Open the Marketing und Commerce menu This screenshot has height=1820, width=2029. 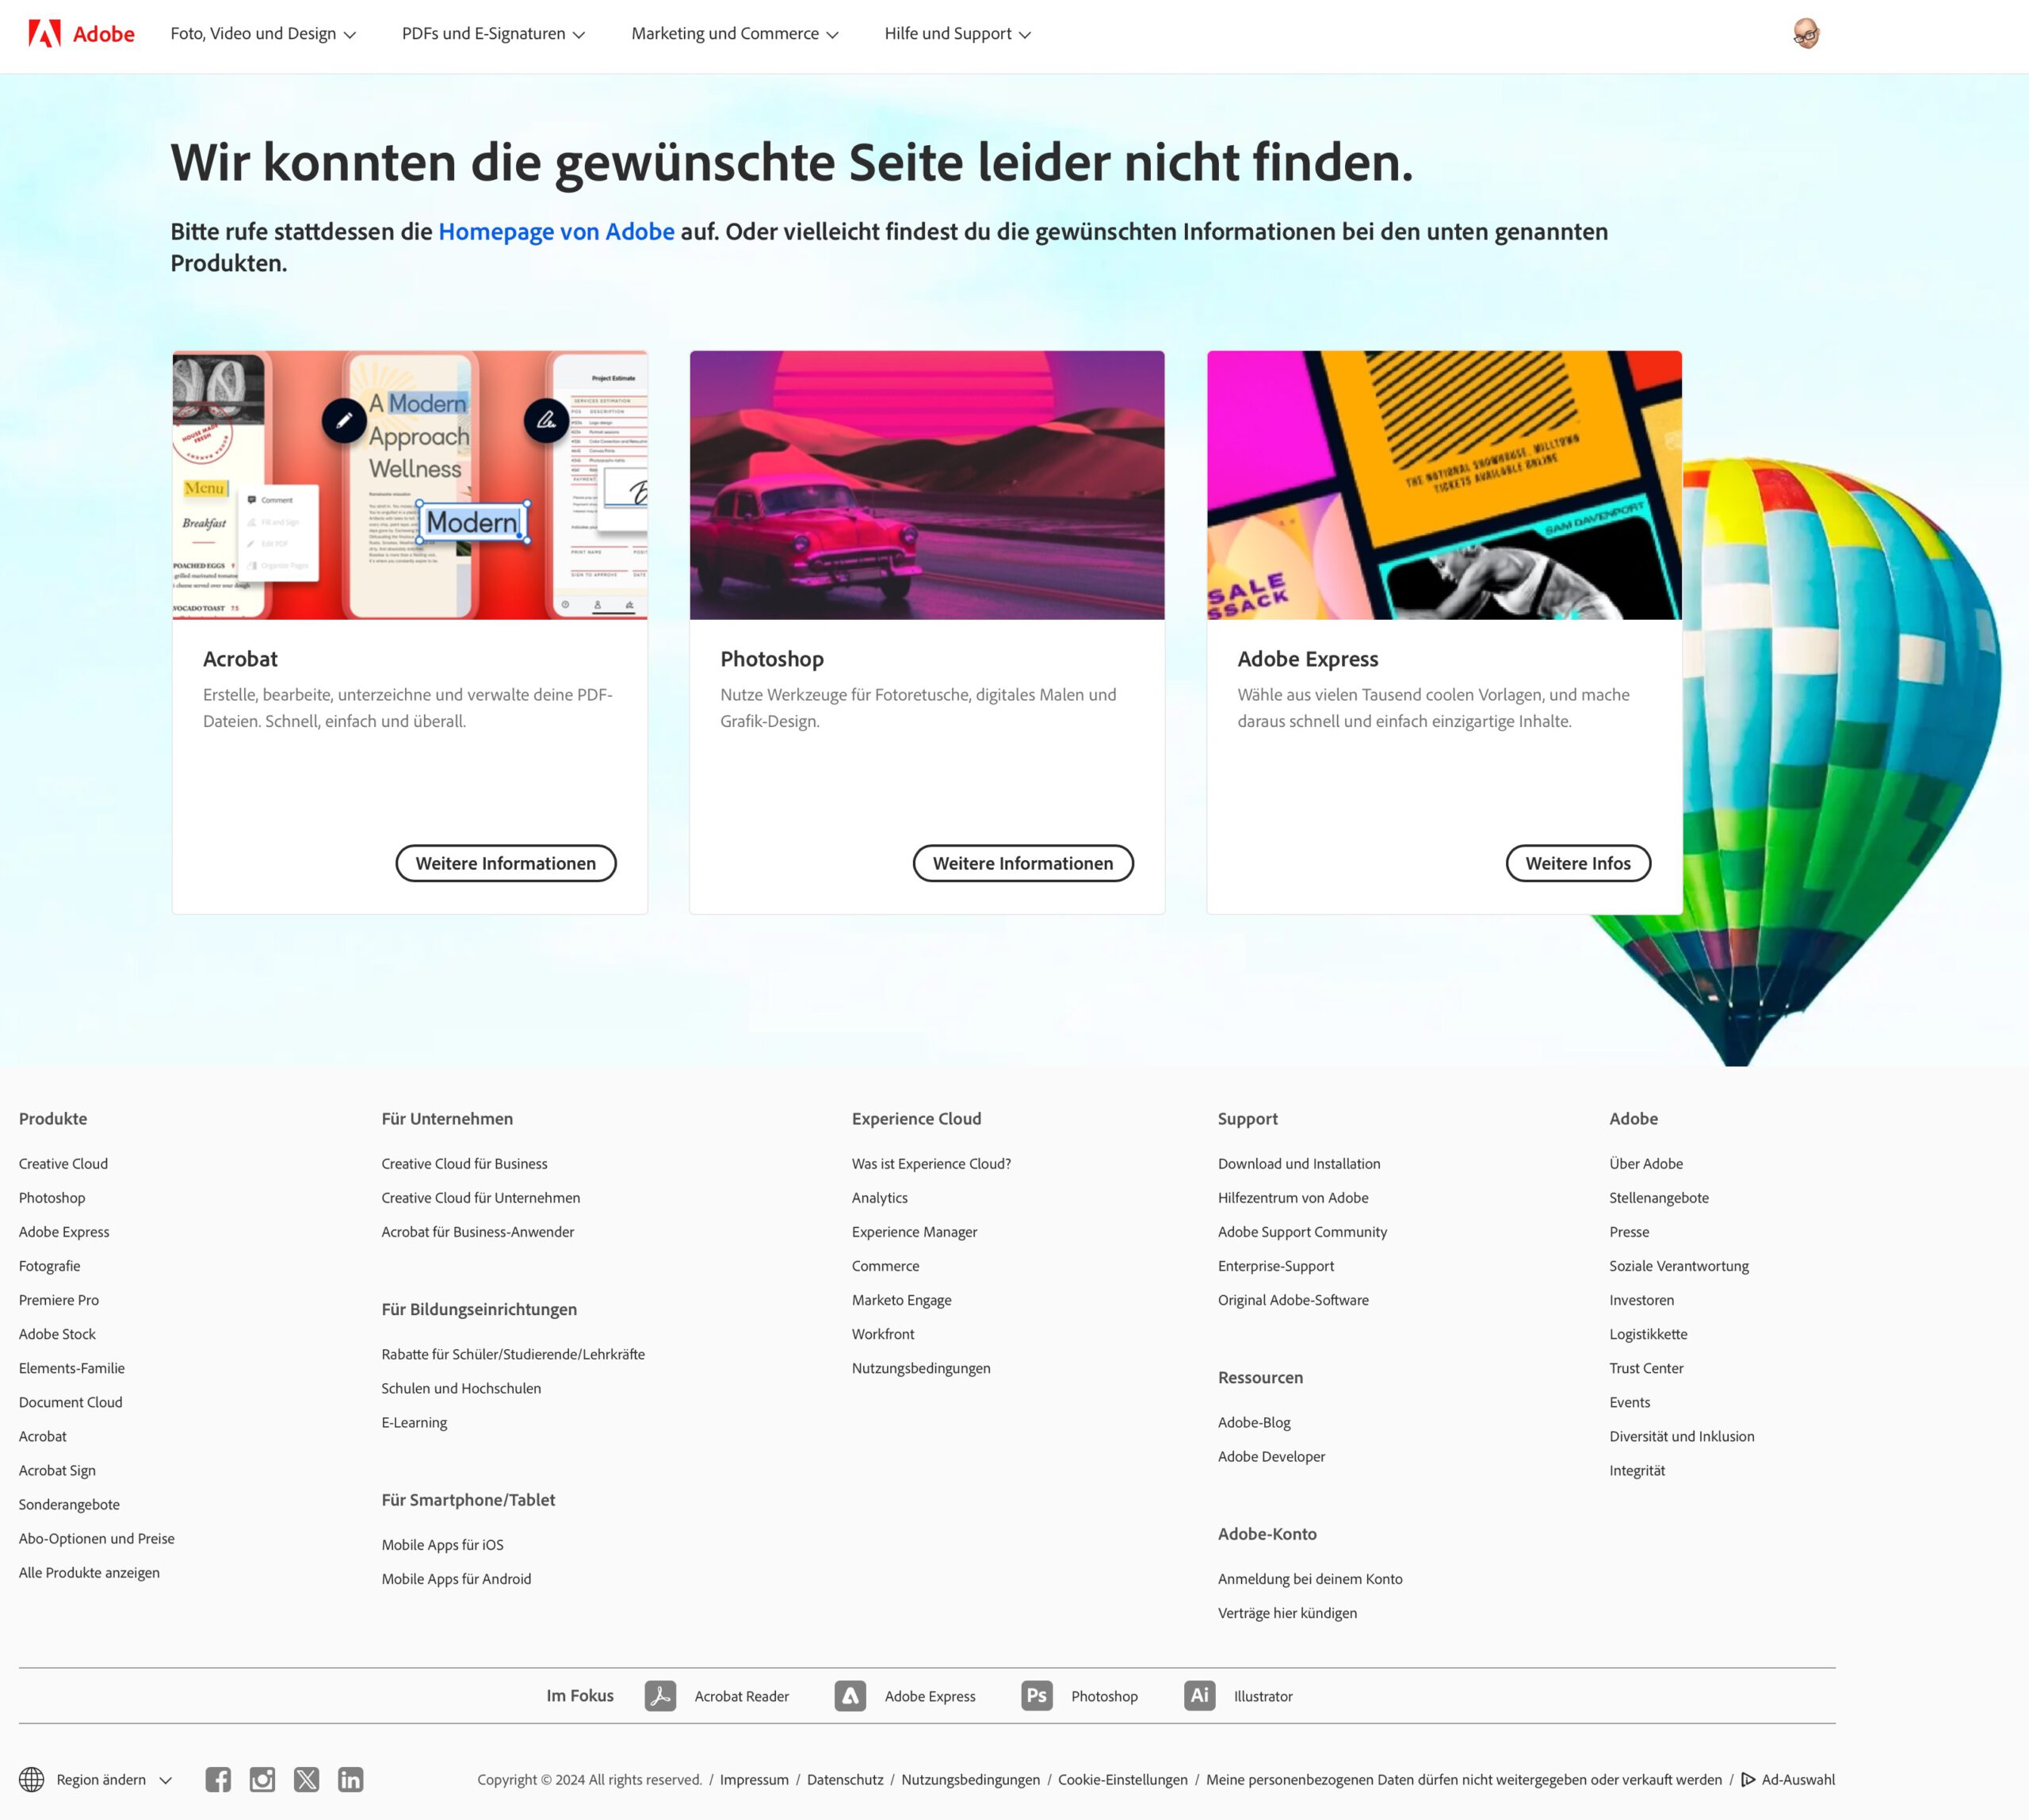(x=734, y=34)
